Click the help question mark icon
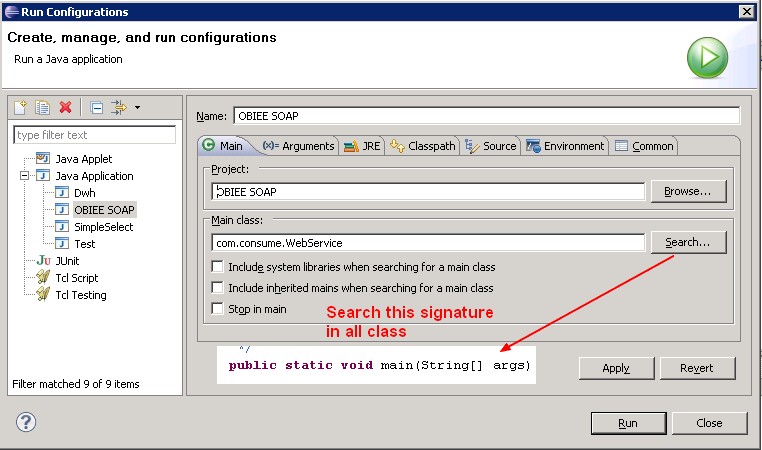Image resolution: width=762 pixels, height=450 pixels. pos(26,422)
